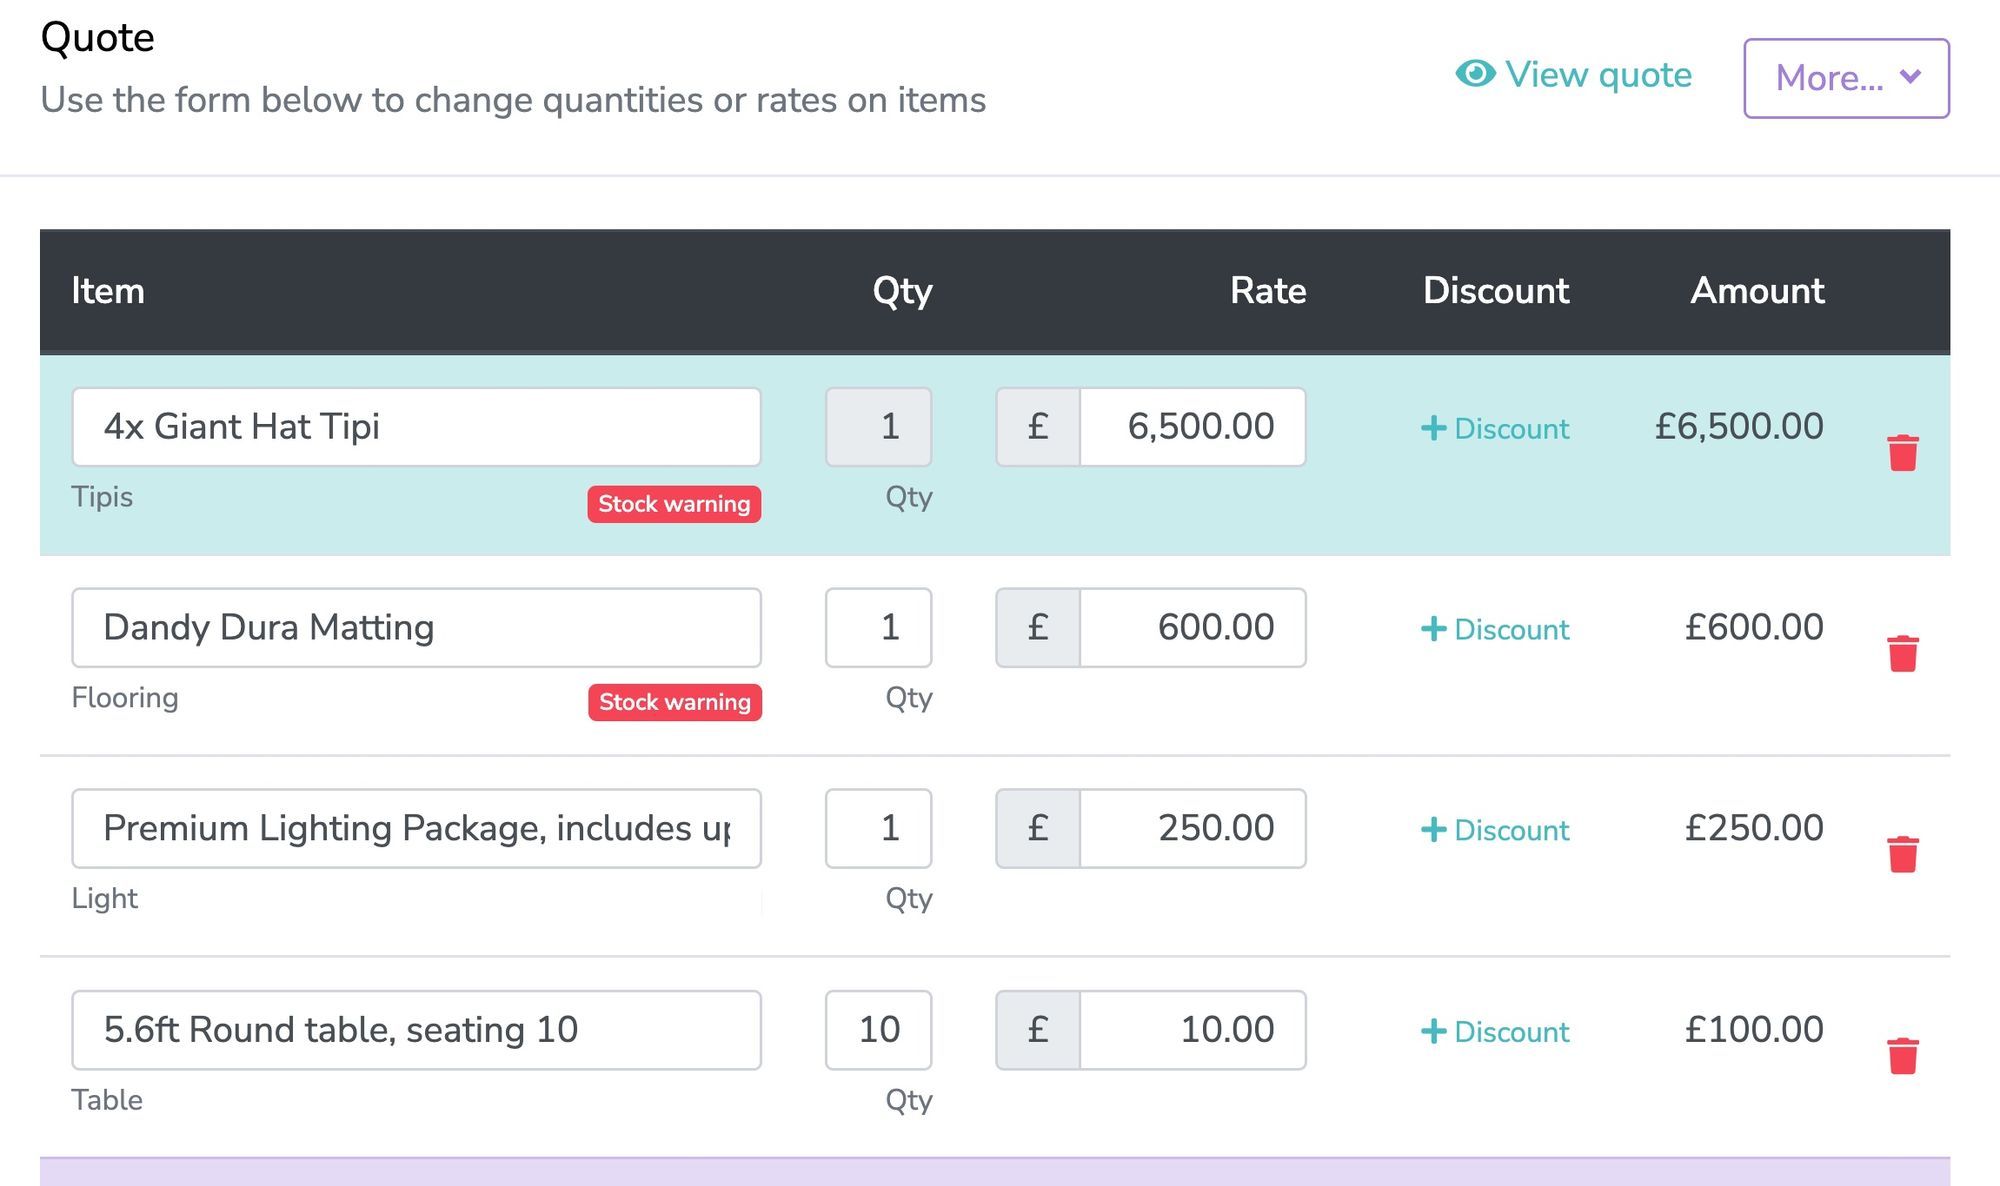Click the Item column header

pyautogui.click(x=108, y=291)
